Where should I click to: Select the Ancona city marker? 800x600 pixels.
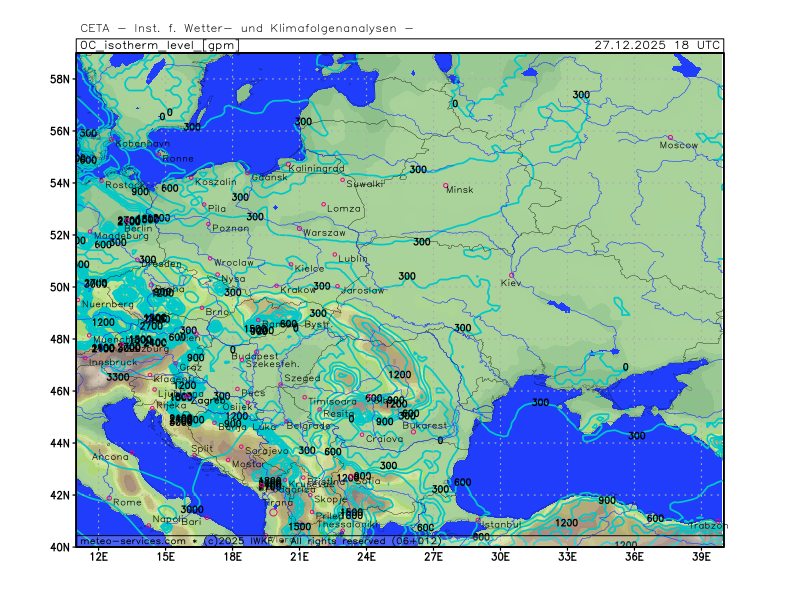click(x=132, y=453)
